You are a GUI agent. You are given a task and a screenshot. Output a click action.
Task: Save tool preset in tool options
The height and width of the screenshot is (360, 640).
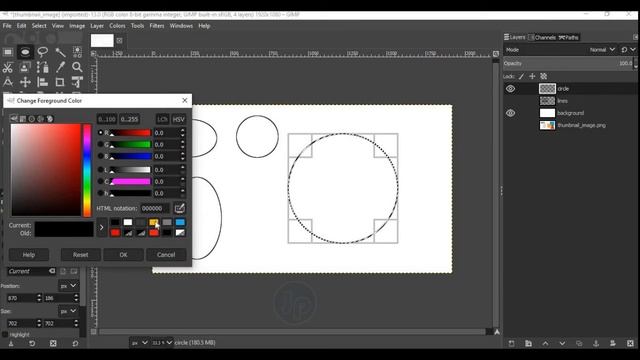click(x=11, y=343)
